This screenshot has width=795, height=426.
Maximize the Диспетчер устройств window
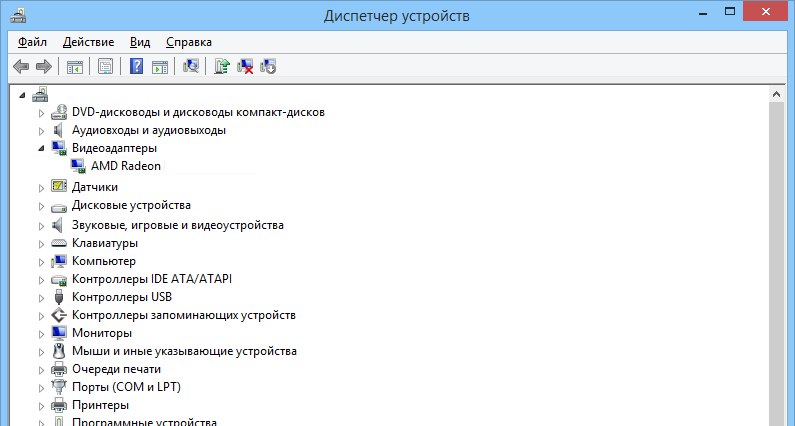[x=730, y=11]
